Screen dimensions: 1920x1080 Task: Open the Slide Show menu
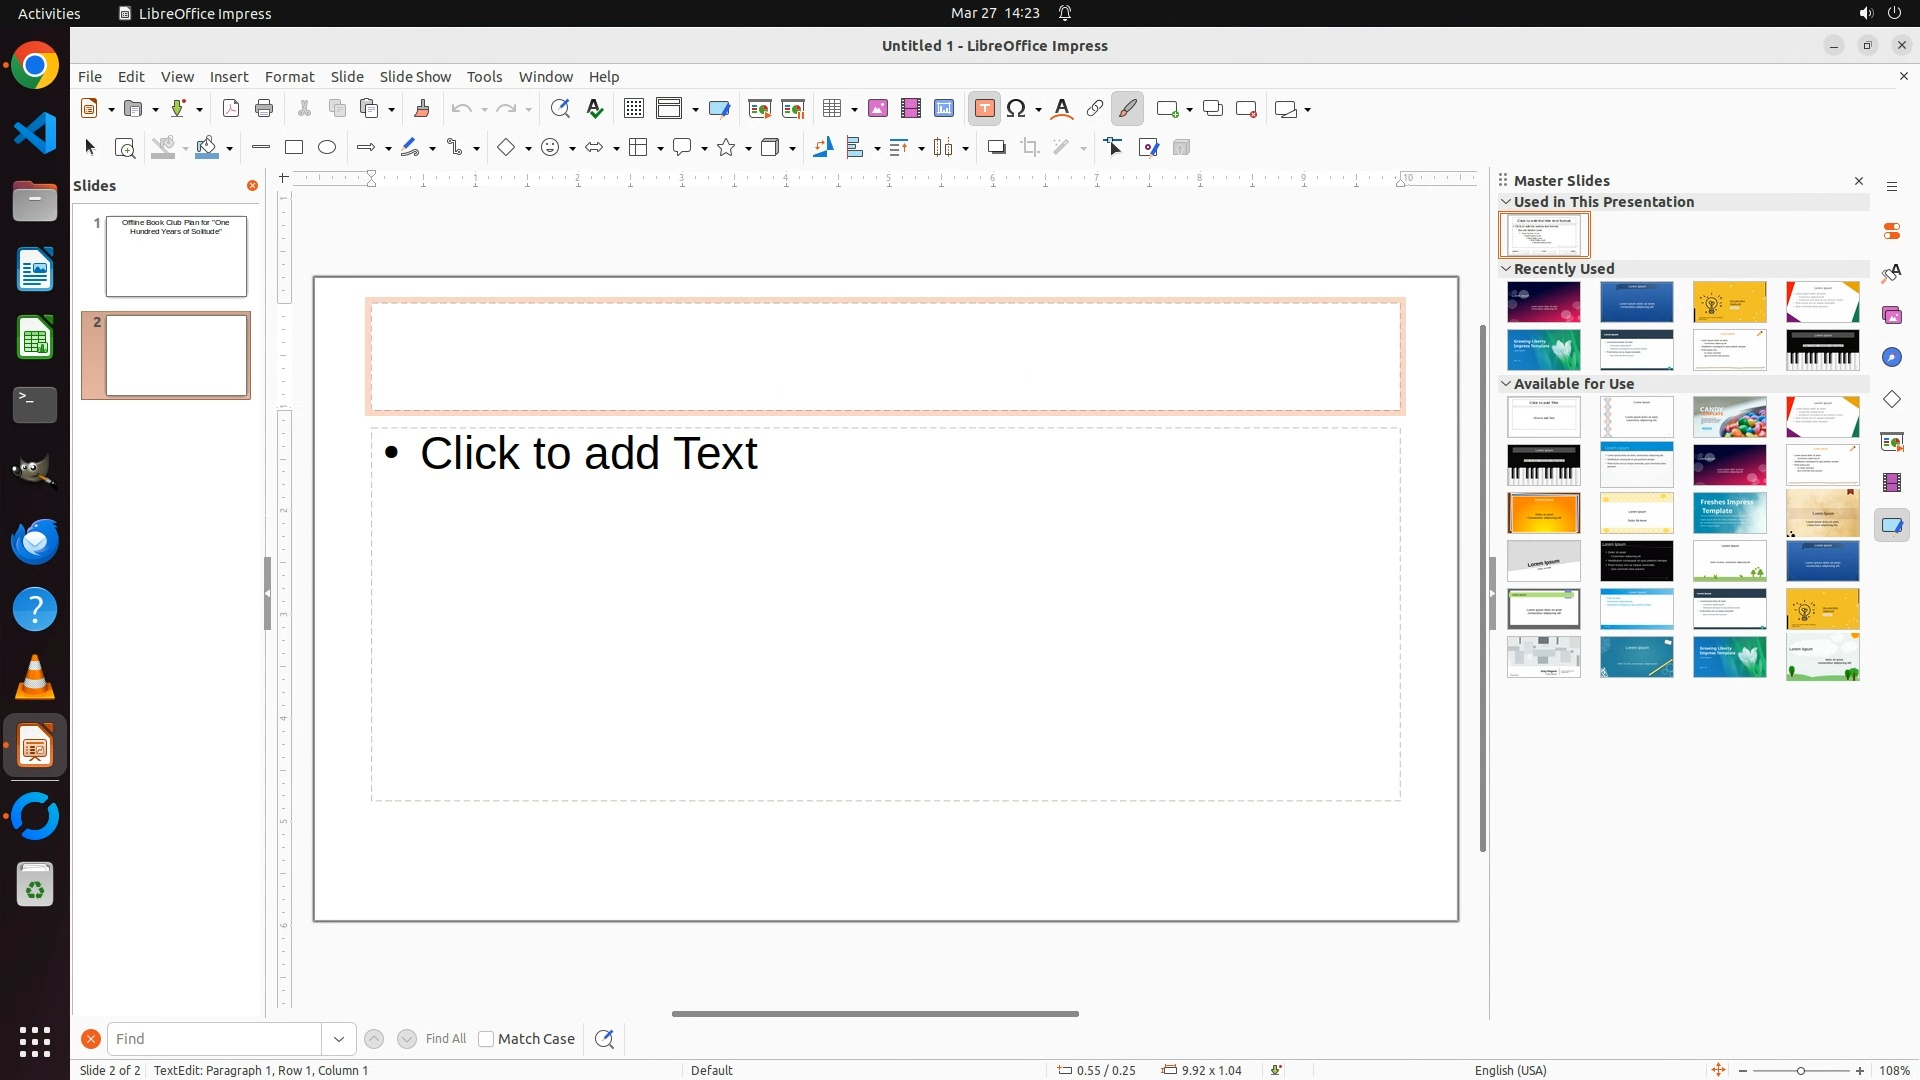pos(415,77)
